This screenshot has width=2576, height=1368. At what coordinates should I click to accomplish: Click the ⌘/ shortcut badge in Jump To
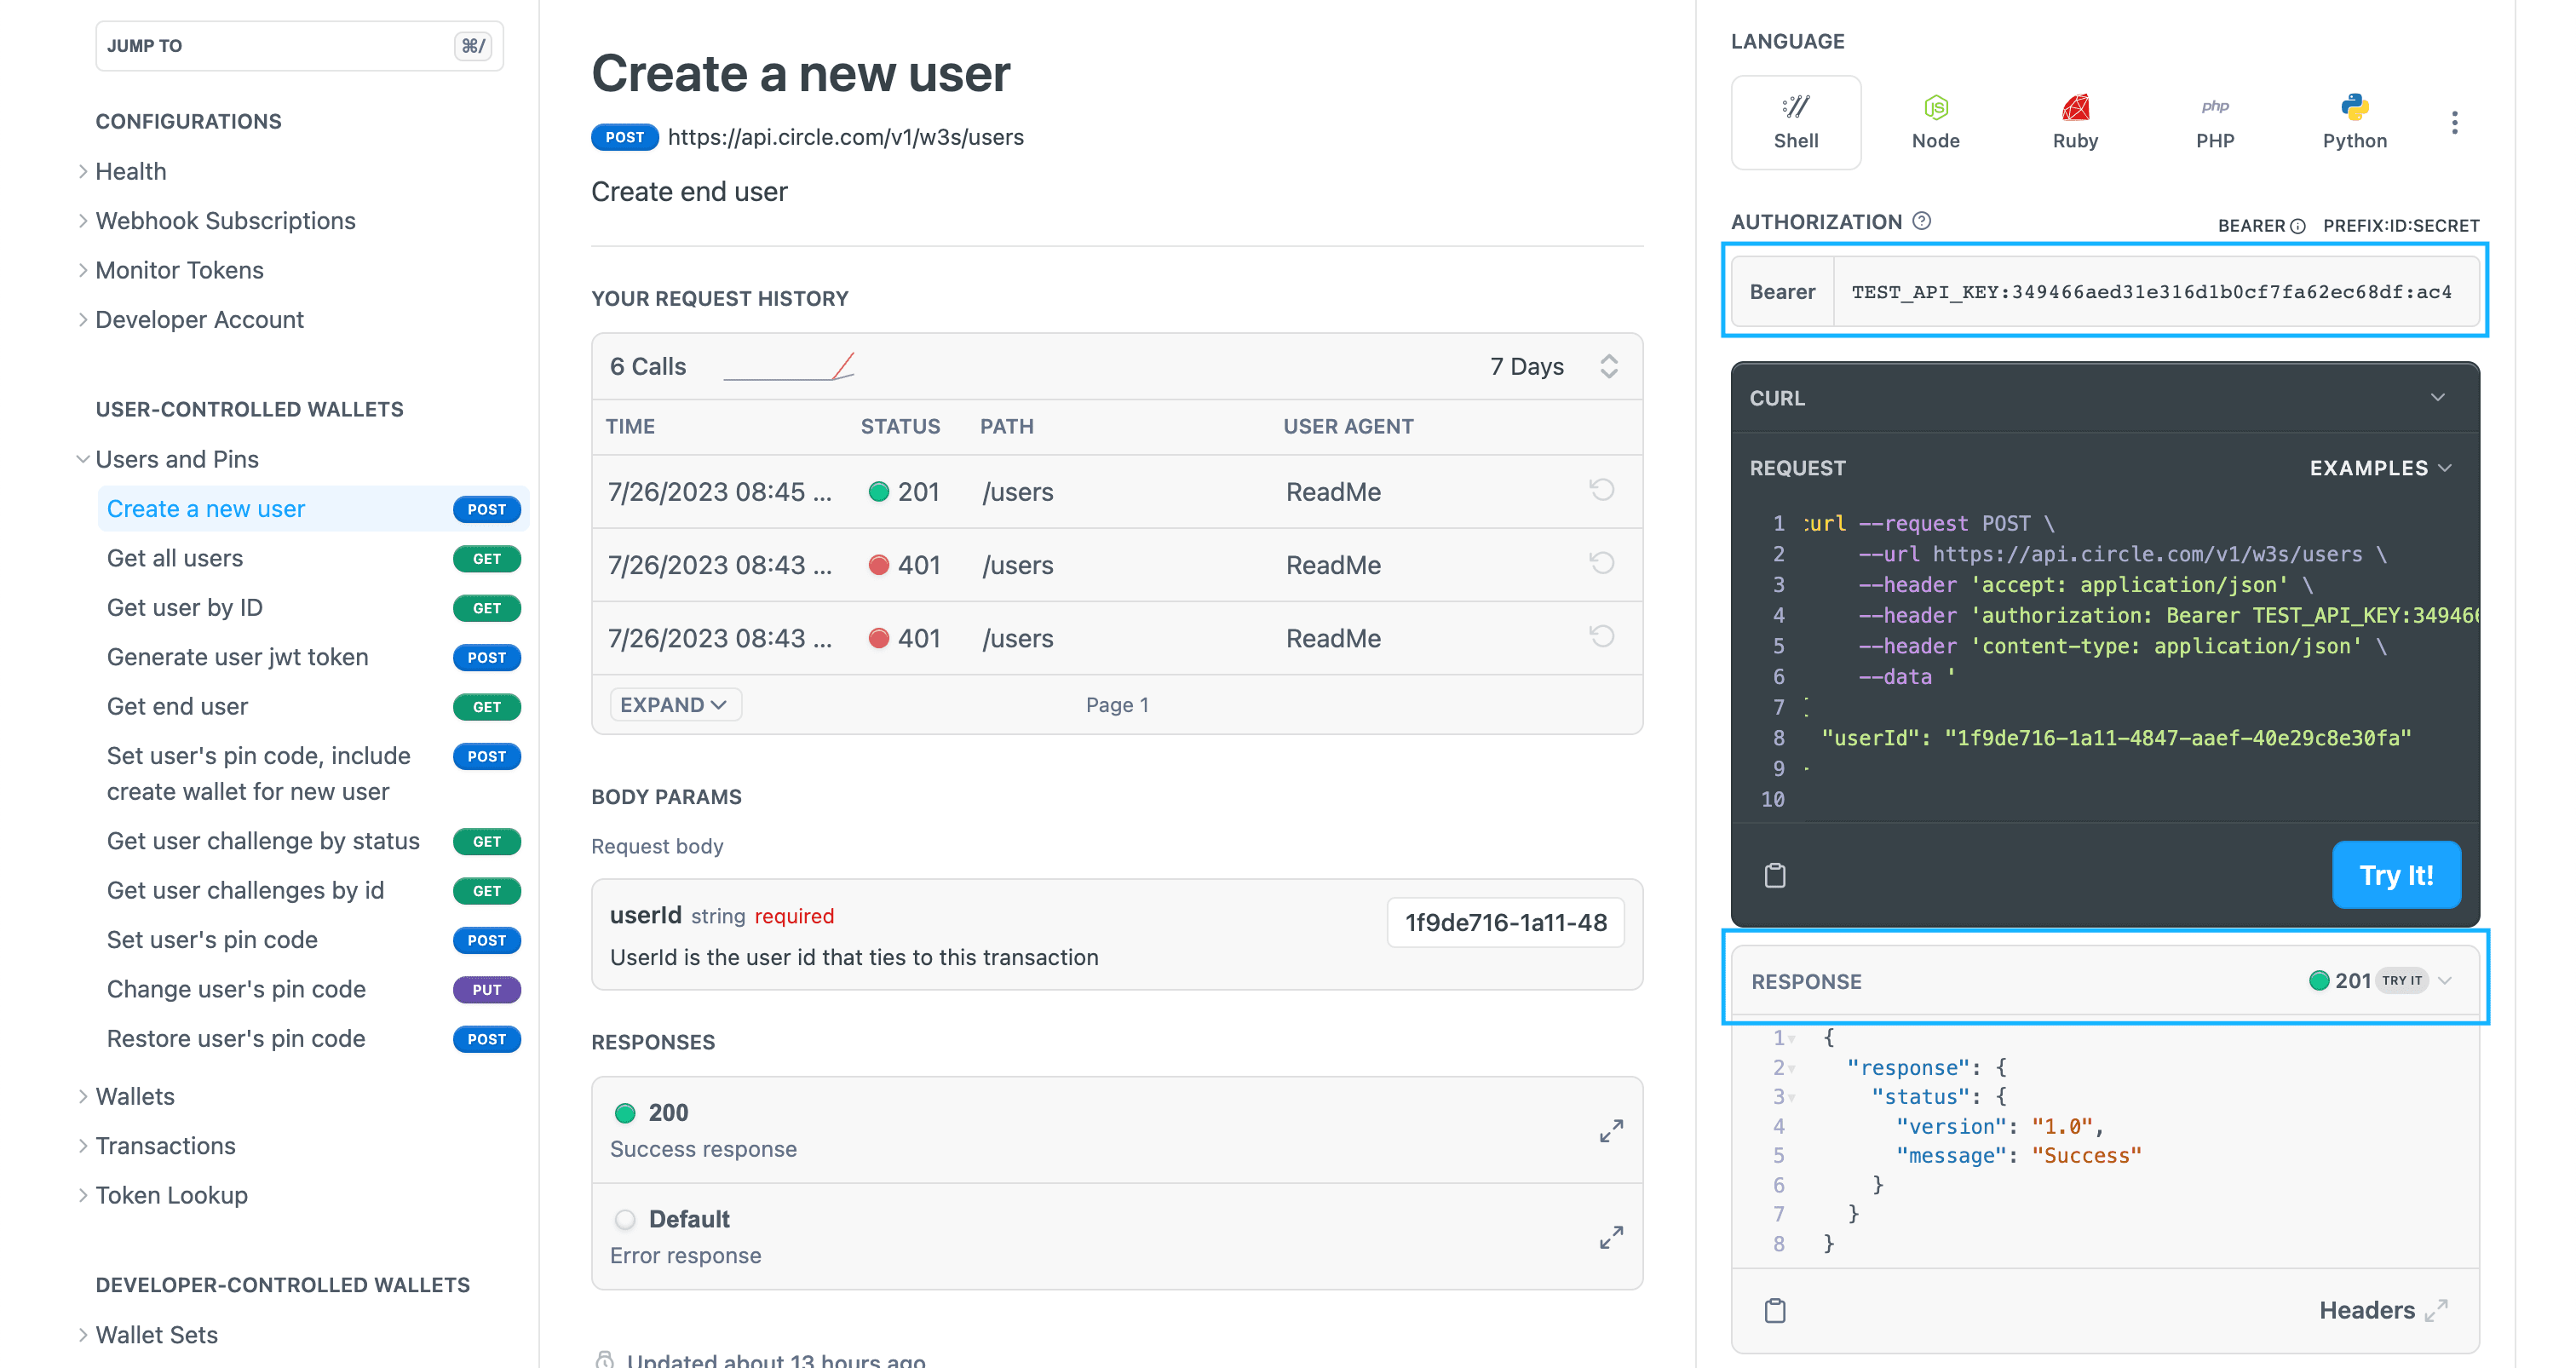(x=473, y=46)
